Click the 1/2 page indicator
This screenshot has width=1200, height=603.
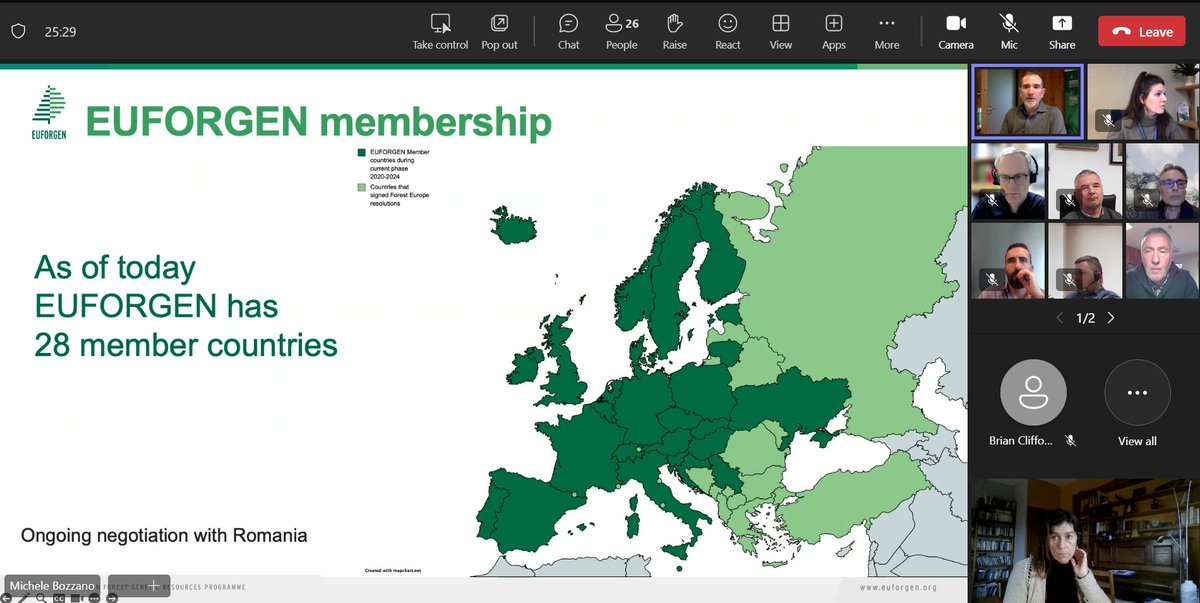[x=1085, y=318]
